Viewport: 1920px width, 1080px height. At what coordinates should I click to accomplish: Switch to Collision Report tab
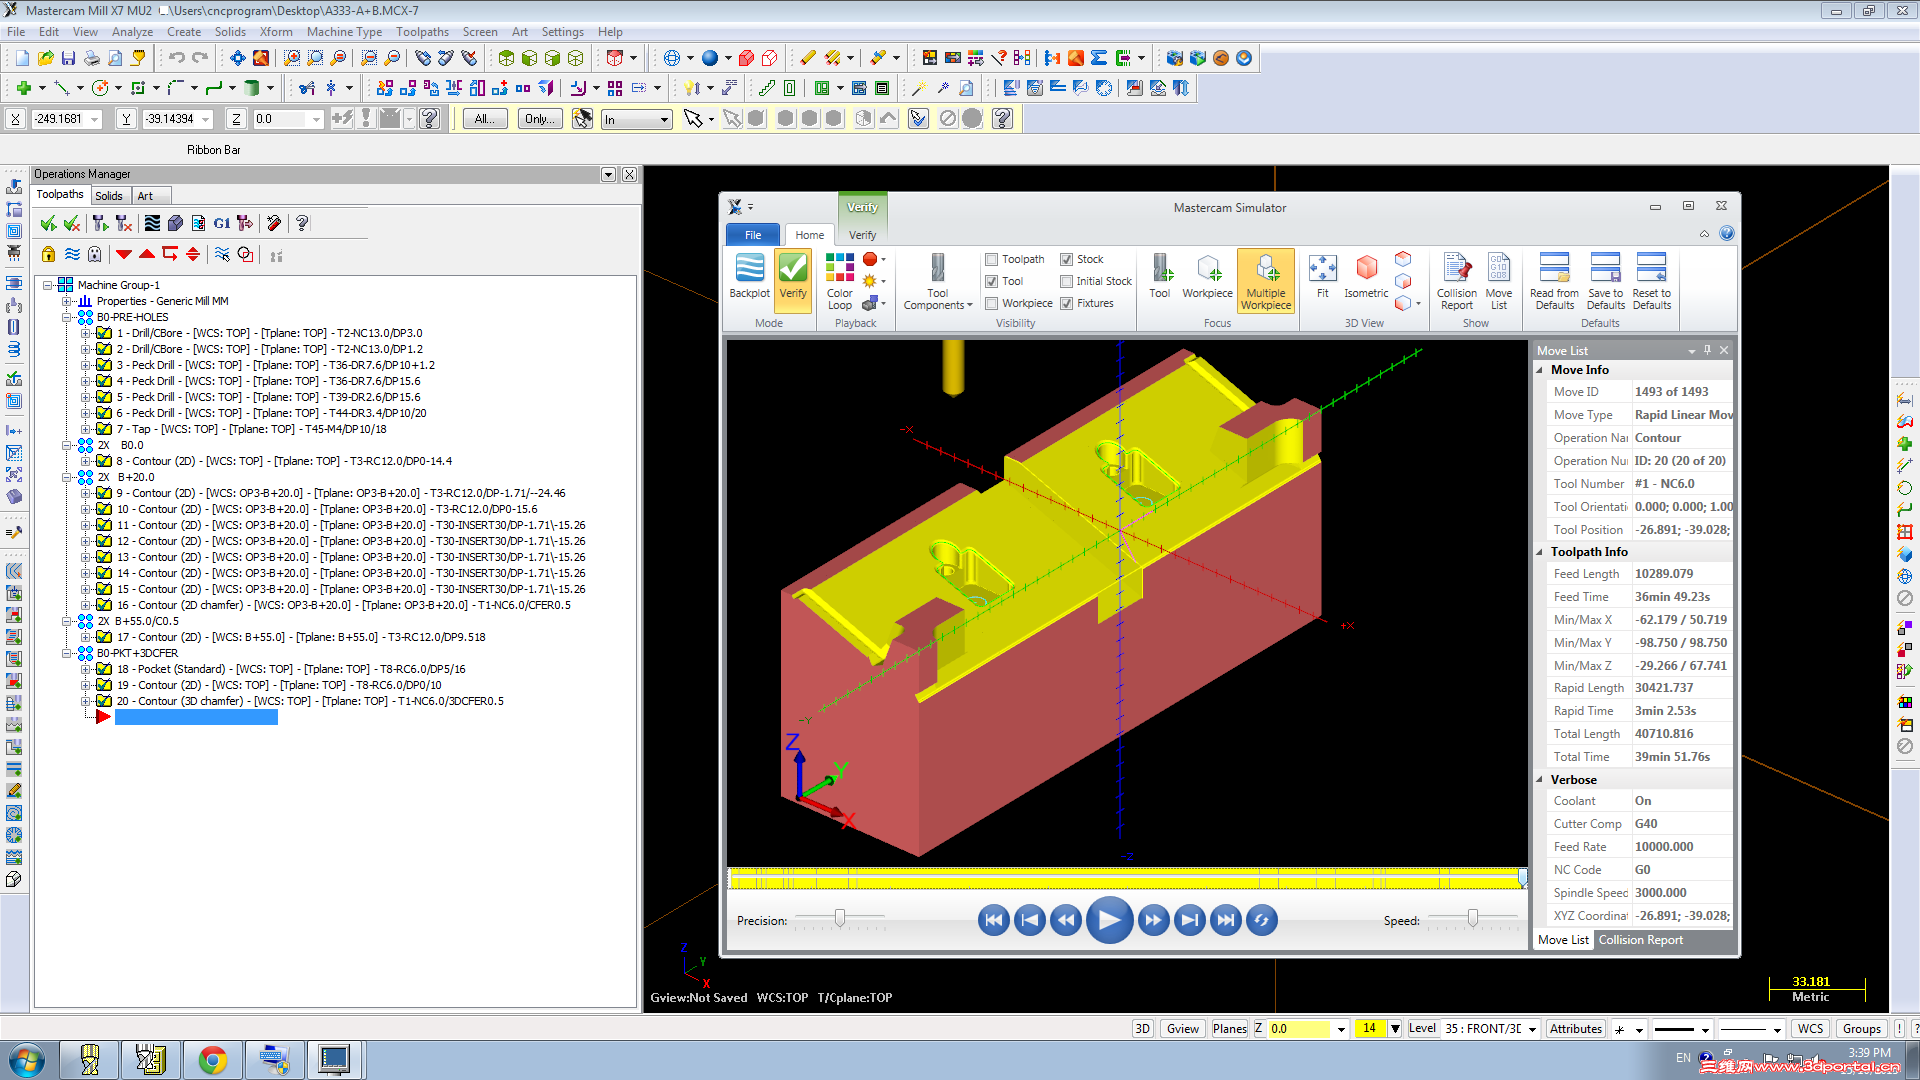pyautogui.click(x=1640, y=940)
